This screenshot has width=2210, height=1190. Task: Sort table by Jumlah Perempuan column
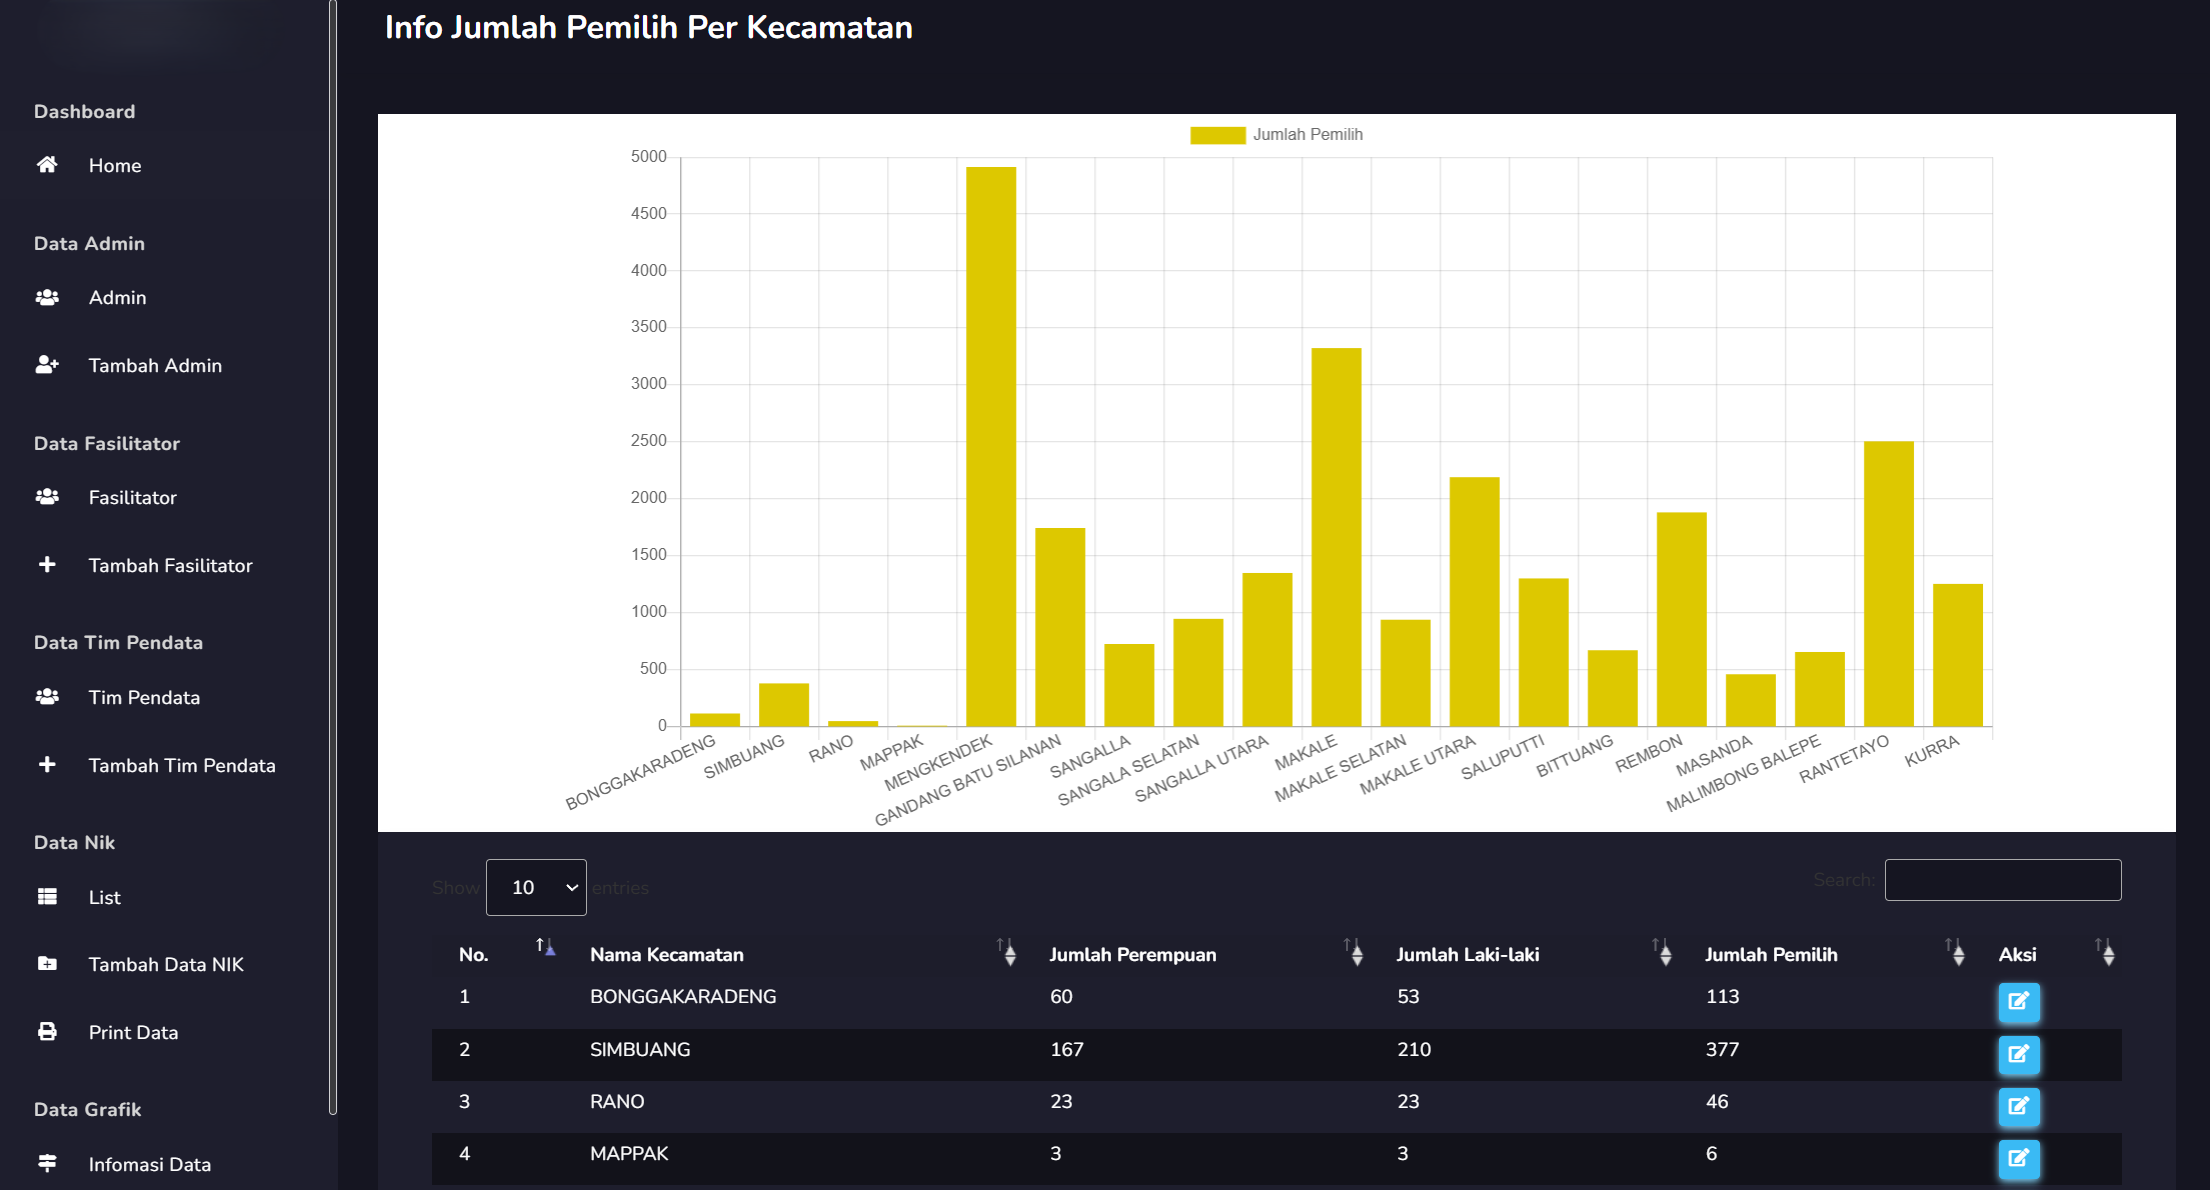pyautogui.click(x=1132, y=954)
